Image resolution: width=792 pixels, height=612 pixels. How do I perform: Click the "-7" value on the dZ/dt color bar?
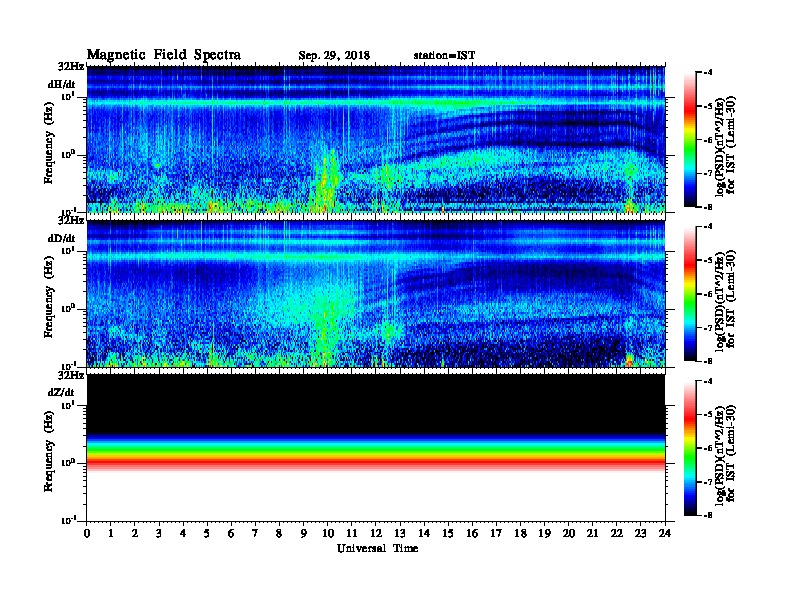[x=708, y=482]
